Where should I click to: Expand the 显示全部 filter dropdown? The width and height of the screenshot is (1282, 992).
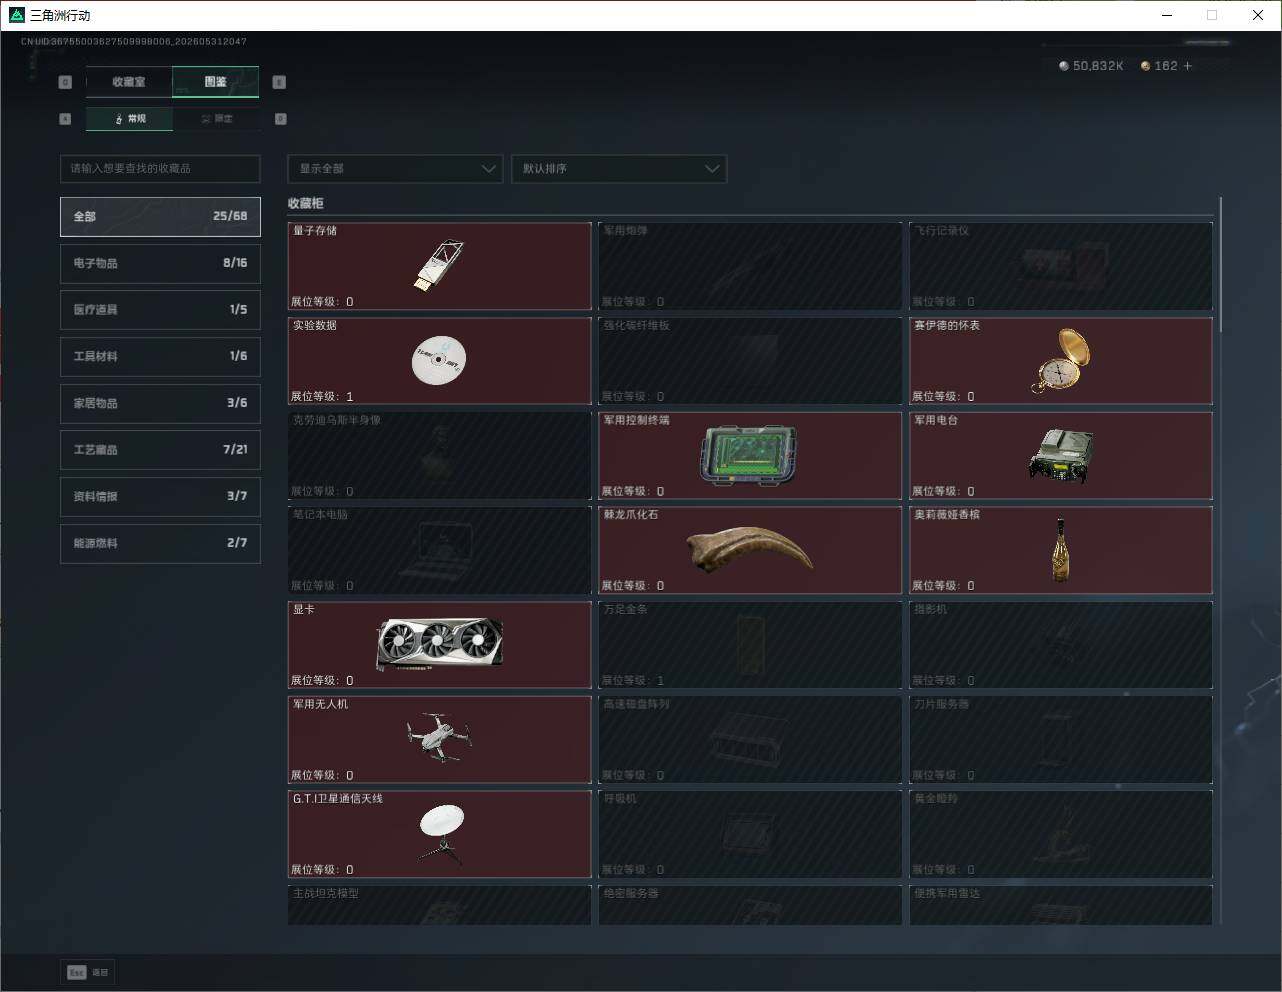[395, 169]
